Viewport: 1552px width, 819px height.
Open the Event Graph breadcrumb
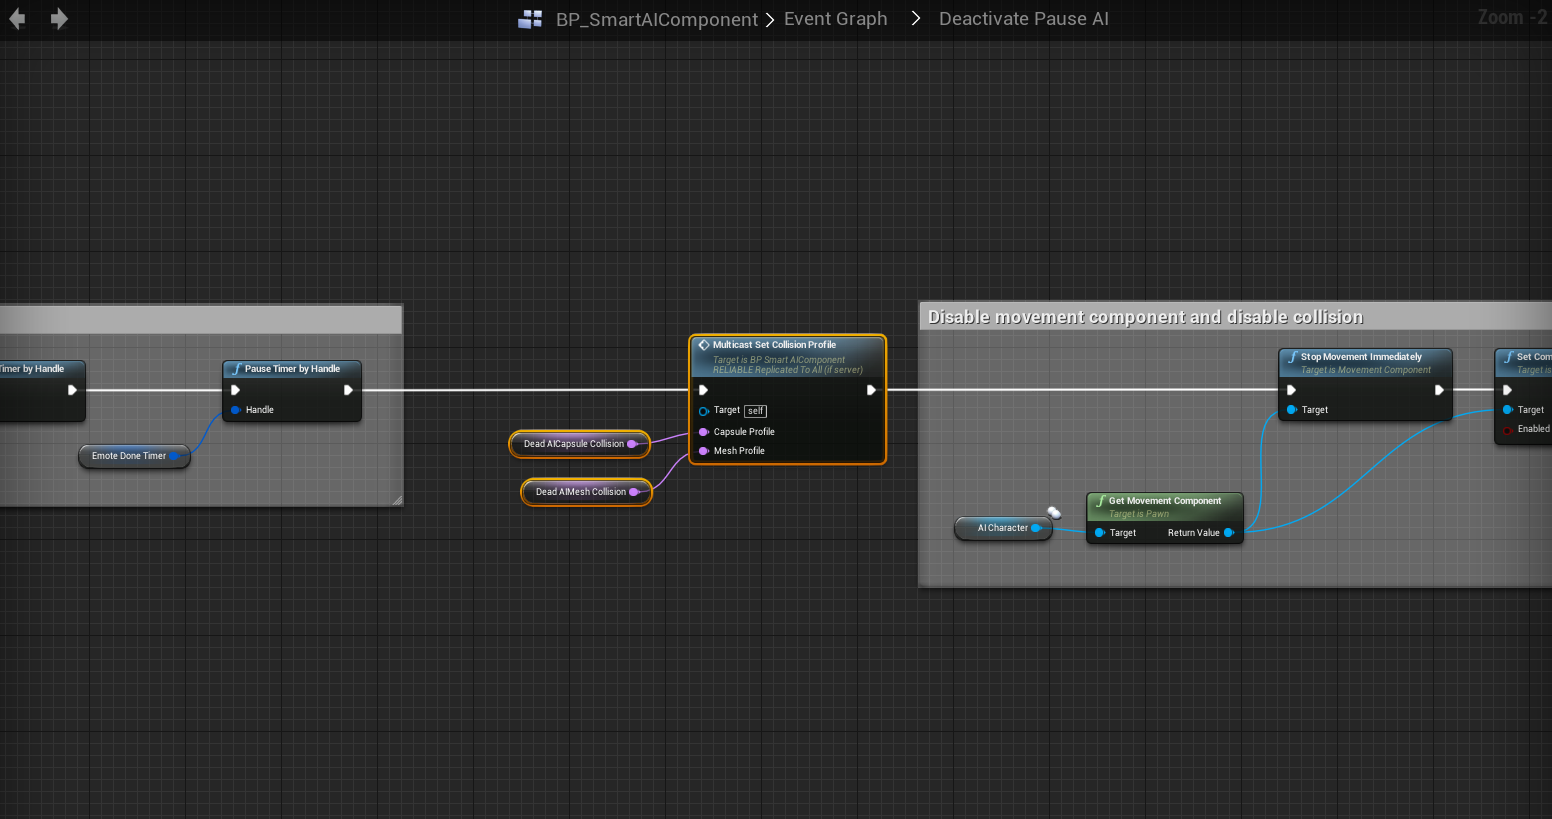(835, 19)
